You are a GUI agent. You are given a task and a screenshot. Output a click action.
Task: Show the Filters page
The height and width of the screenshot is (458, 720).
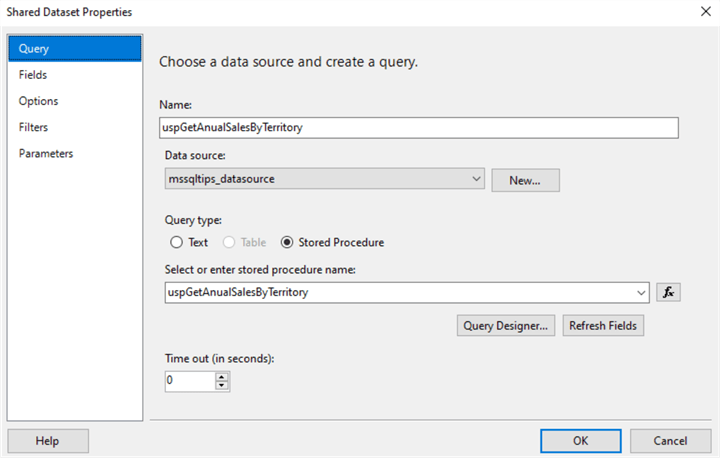33,127
